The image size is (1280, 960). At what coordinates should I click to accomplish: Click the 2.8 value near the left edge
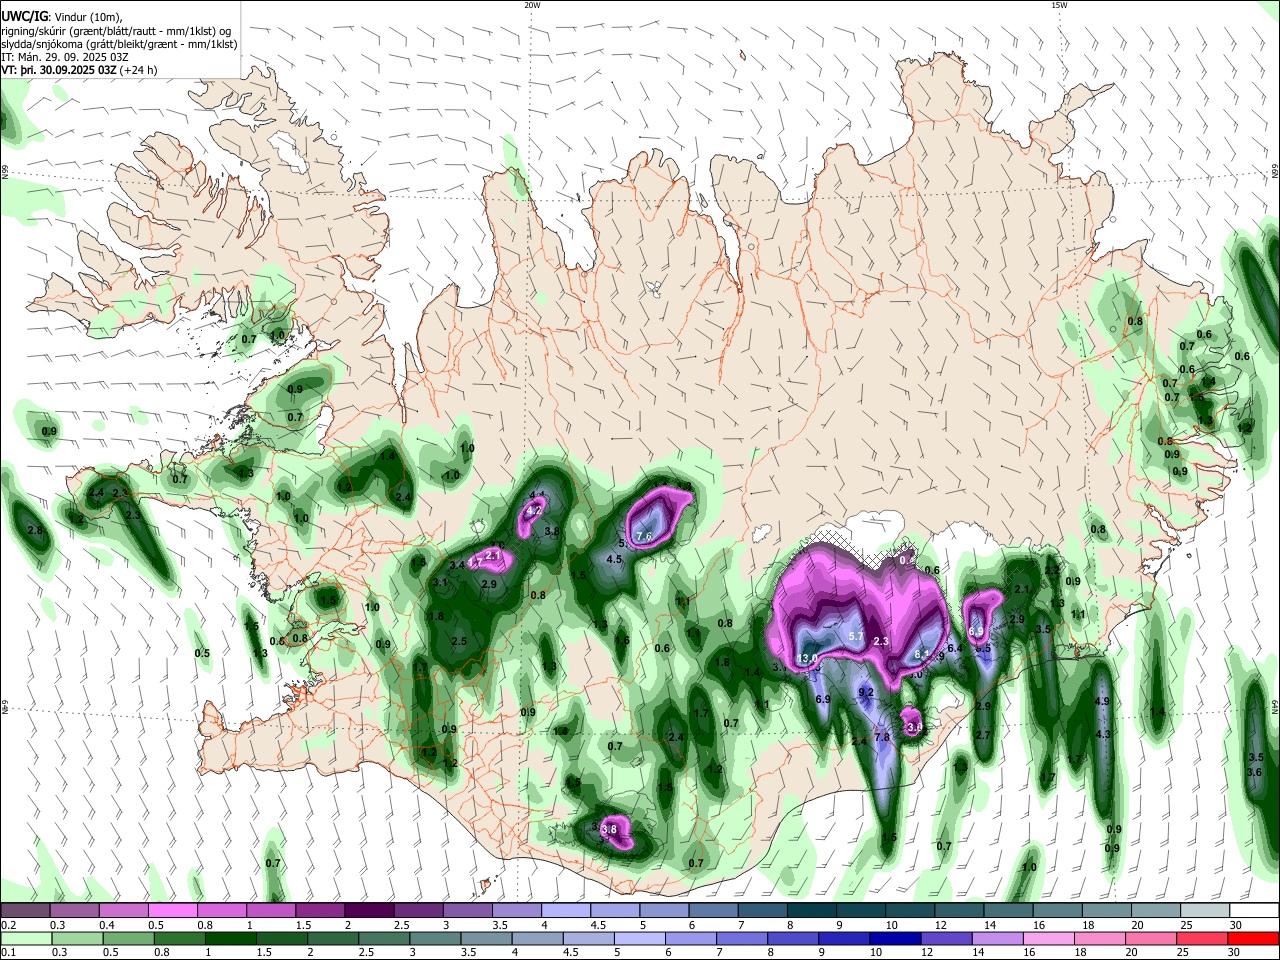(35, 529)
